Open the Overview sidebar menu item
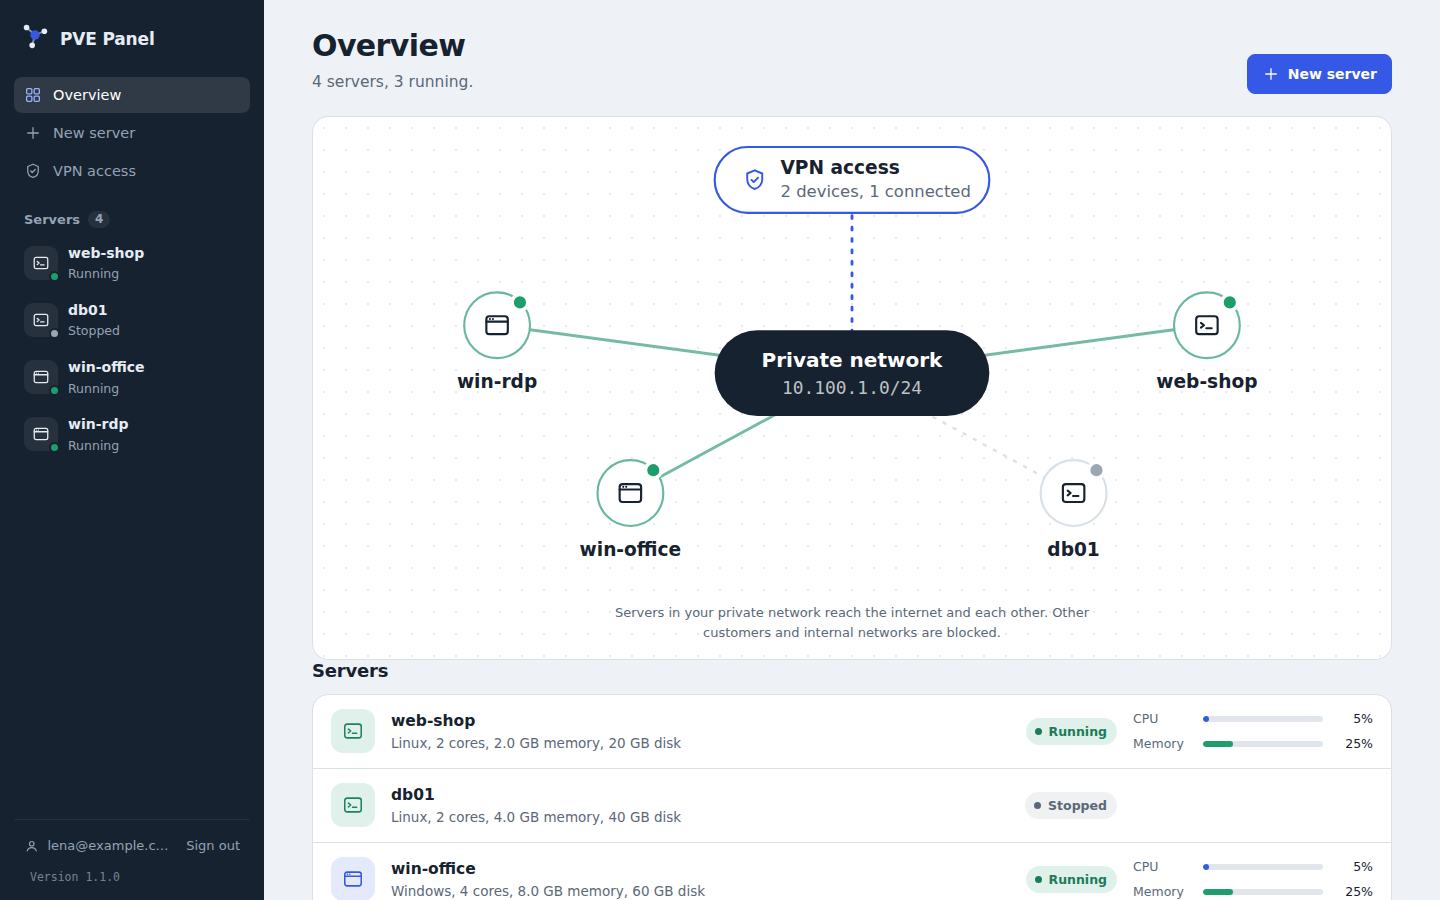Viewport: 1440px width, 900px height. [x=132, y=95]
